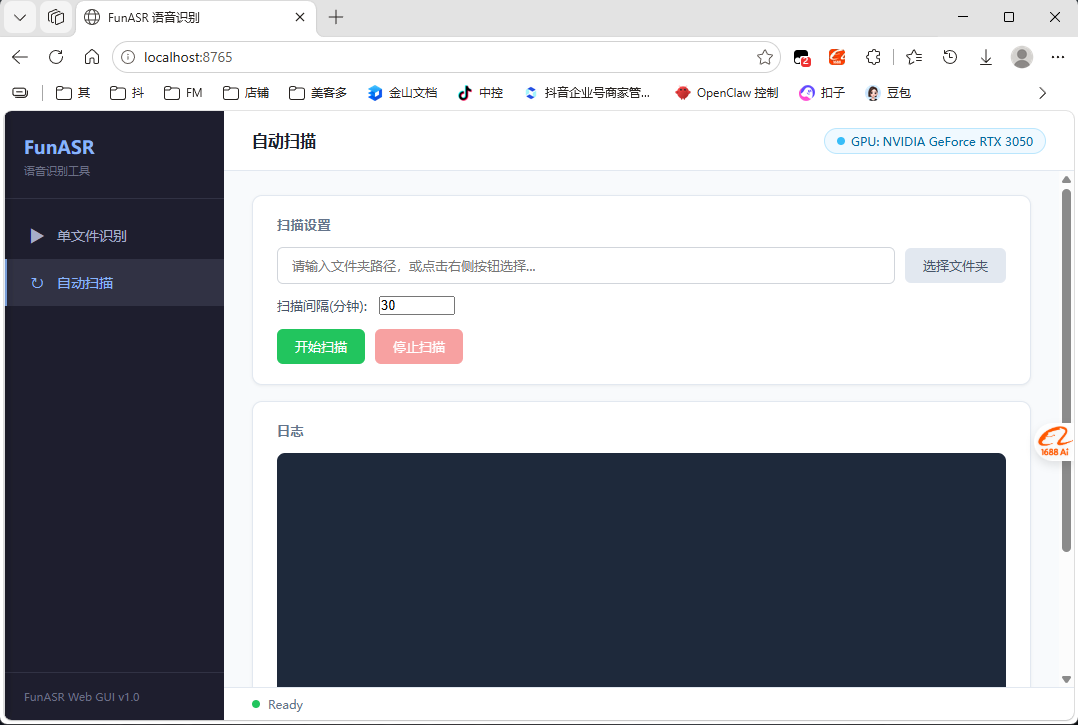
Task: Open the favorites list icon
Action: 914,57
